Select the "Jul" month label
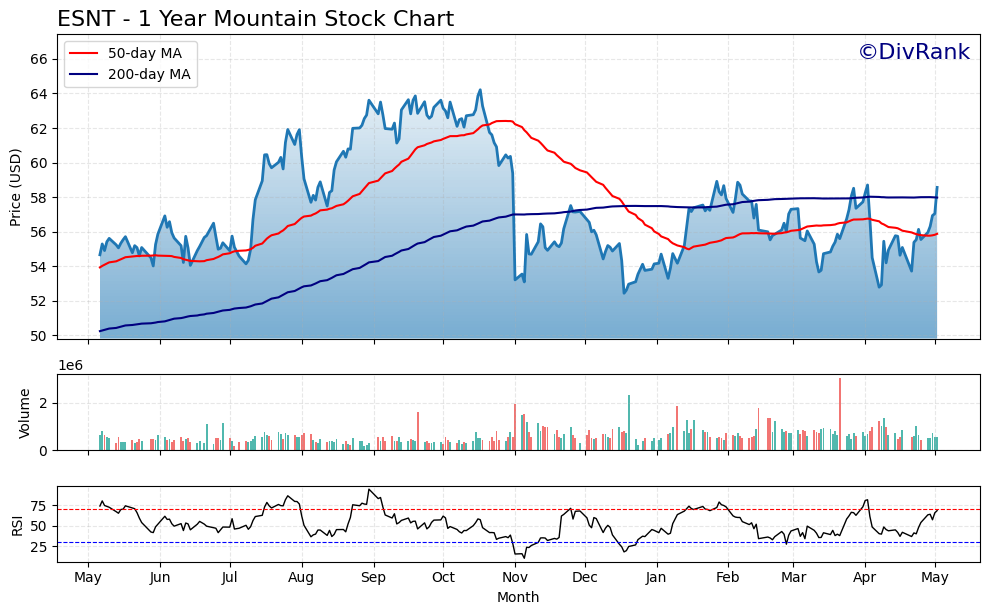The image size is (989, 615). click(230, 578)
